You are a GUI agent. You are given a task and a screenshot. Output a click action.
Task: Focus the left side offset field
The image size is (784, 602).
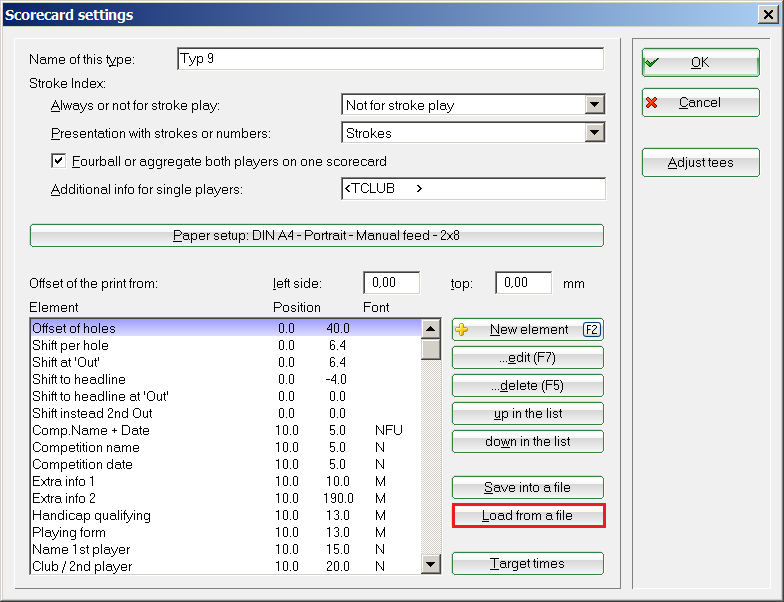(x=391, y=283)
